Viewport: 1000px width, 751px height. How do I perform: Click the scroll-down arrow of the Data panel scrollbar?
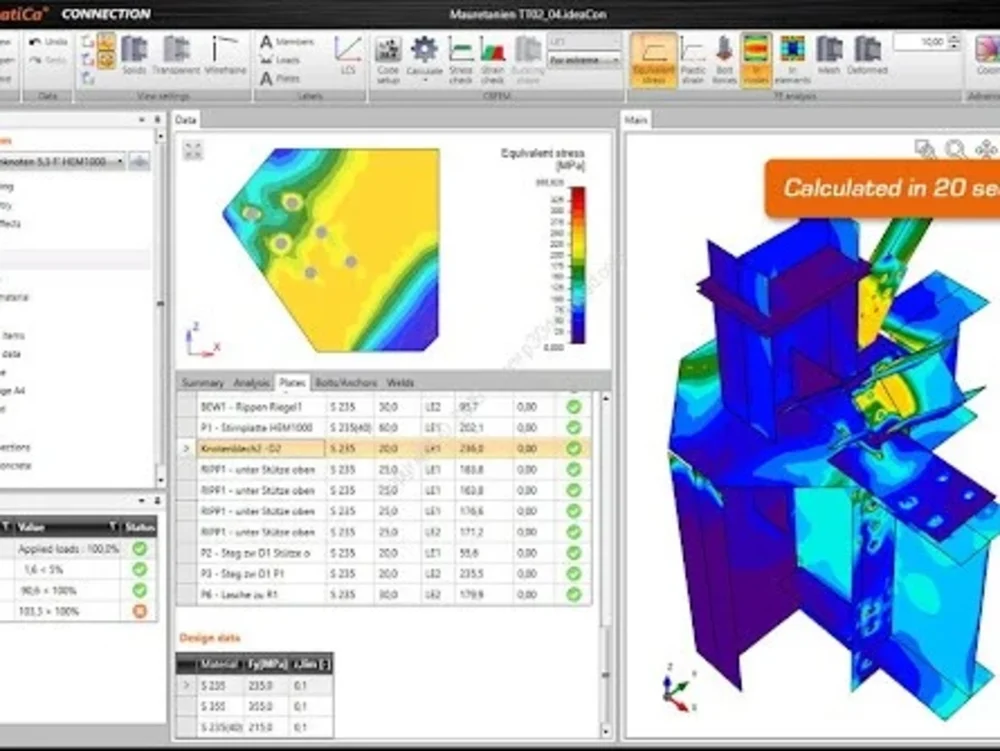(605, 732)
